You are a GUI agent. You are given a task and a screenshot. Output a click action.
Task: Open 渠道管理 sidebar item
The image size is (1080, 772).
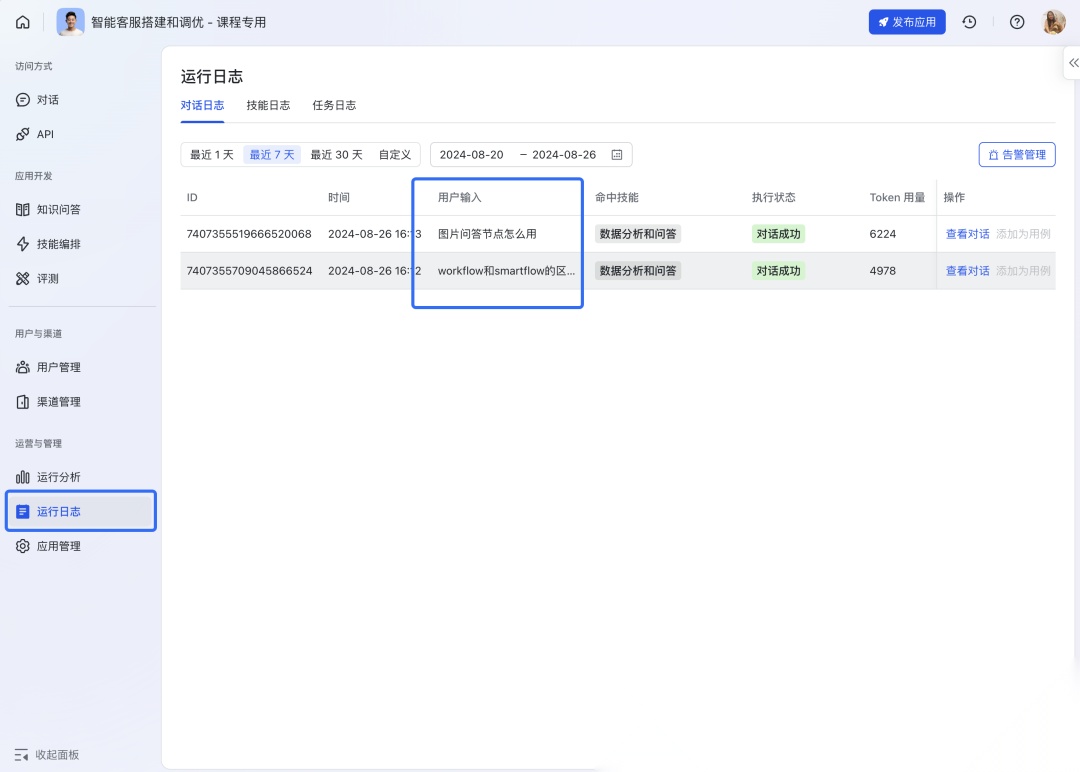81,401
